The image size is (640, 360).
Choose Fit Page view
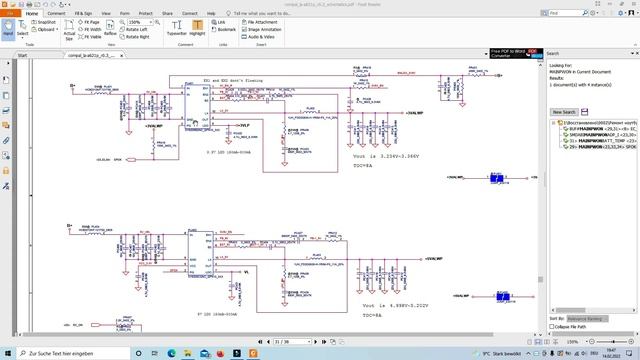pyautogui.click(x=89, y=22)
